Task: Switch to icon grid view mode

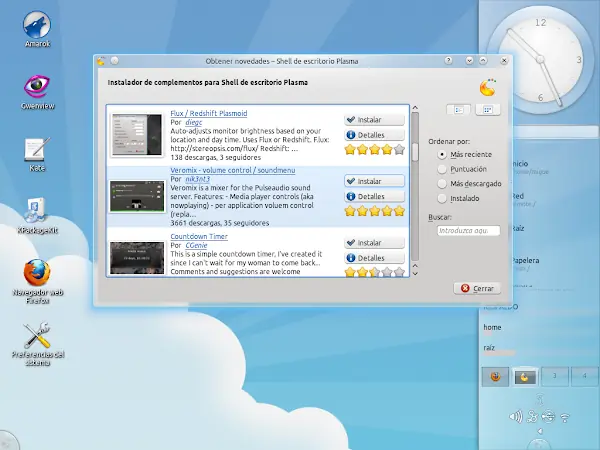Action: (488, 110)
